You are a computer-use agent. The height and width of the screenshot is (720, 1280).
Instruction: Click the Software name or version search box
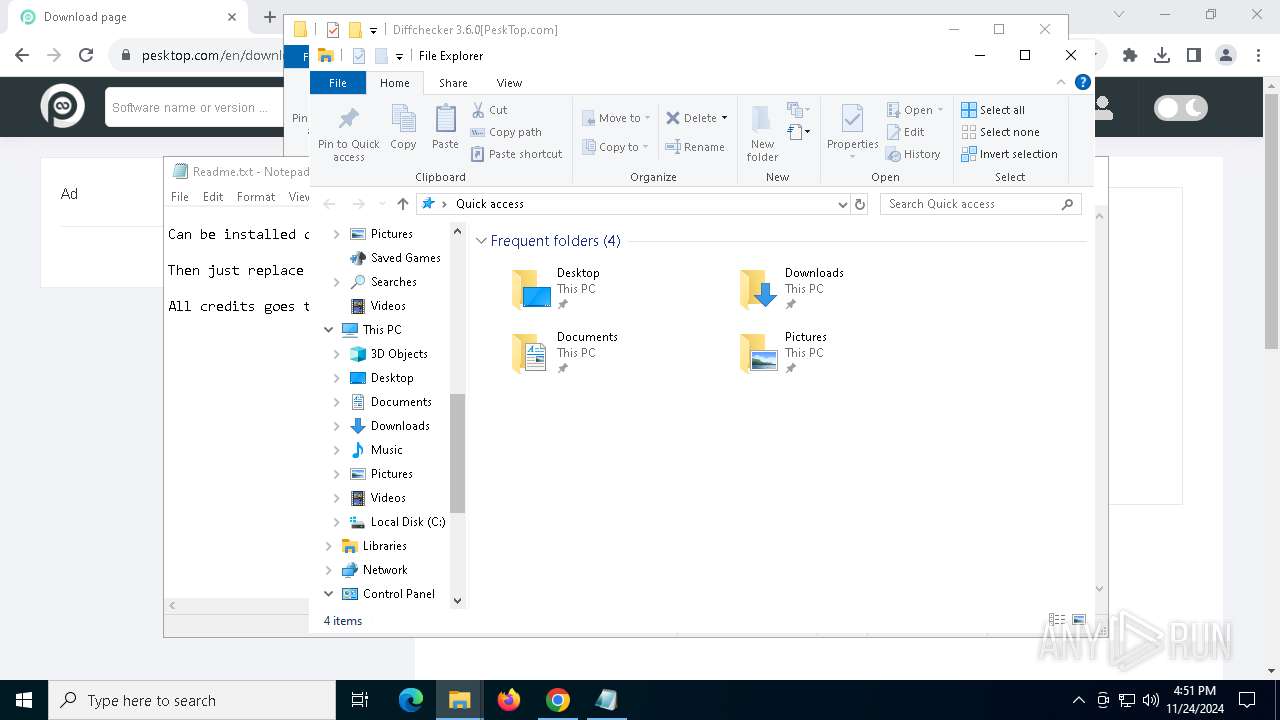pos(195,108)
